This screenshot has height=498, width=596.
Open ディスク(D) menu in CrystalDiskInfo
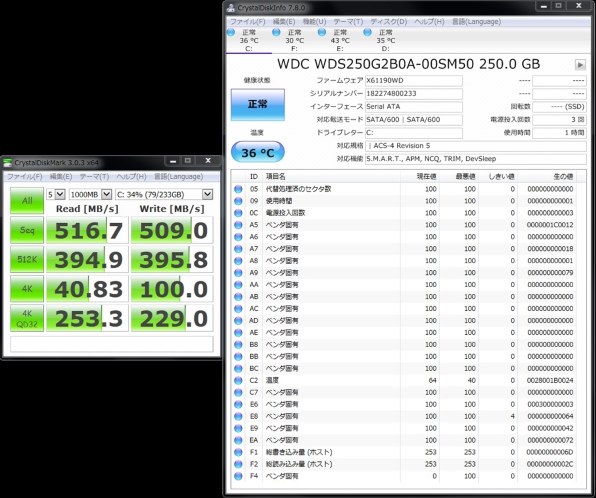coord(388,22)
